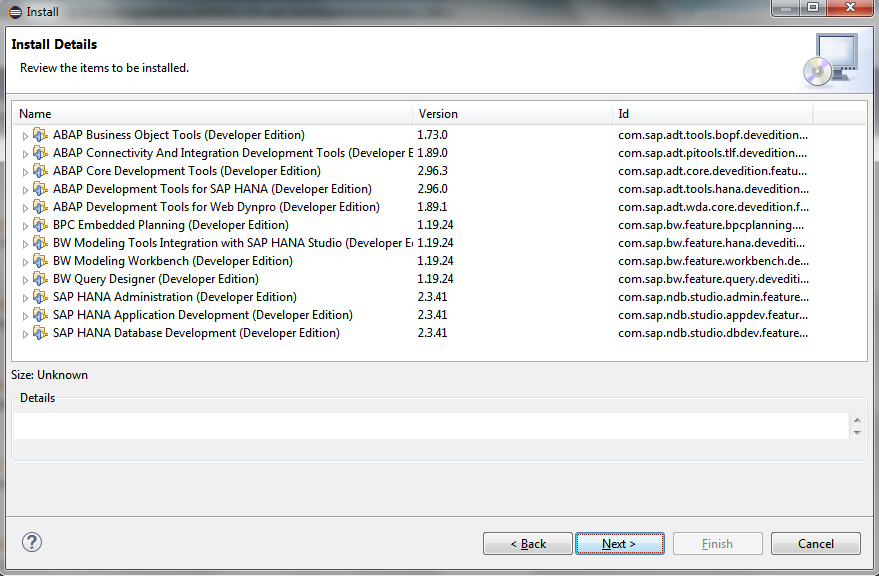The width and height of the screenshot is (879, 576).
Task: Click the feature icon for SAP HANA Database Development
Action: 40,332
